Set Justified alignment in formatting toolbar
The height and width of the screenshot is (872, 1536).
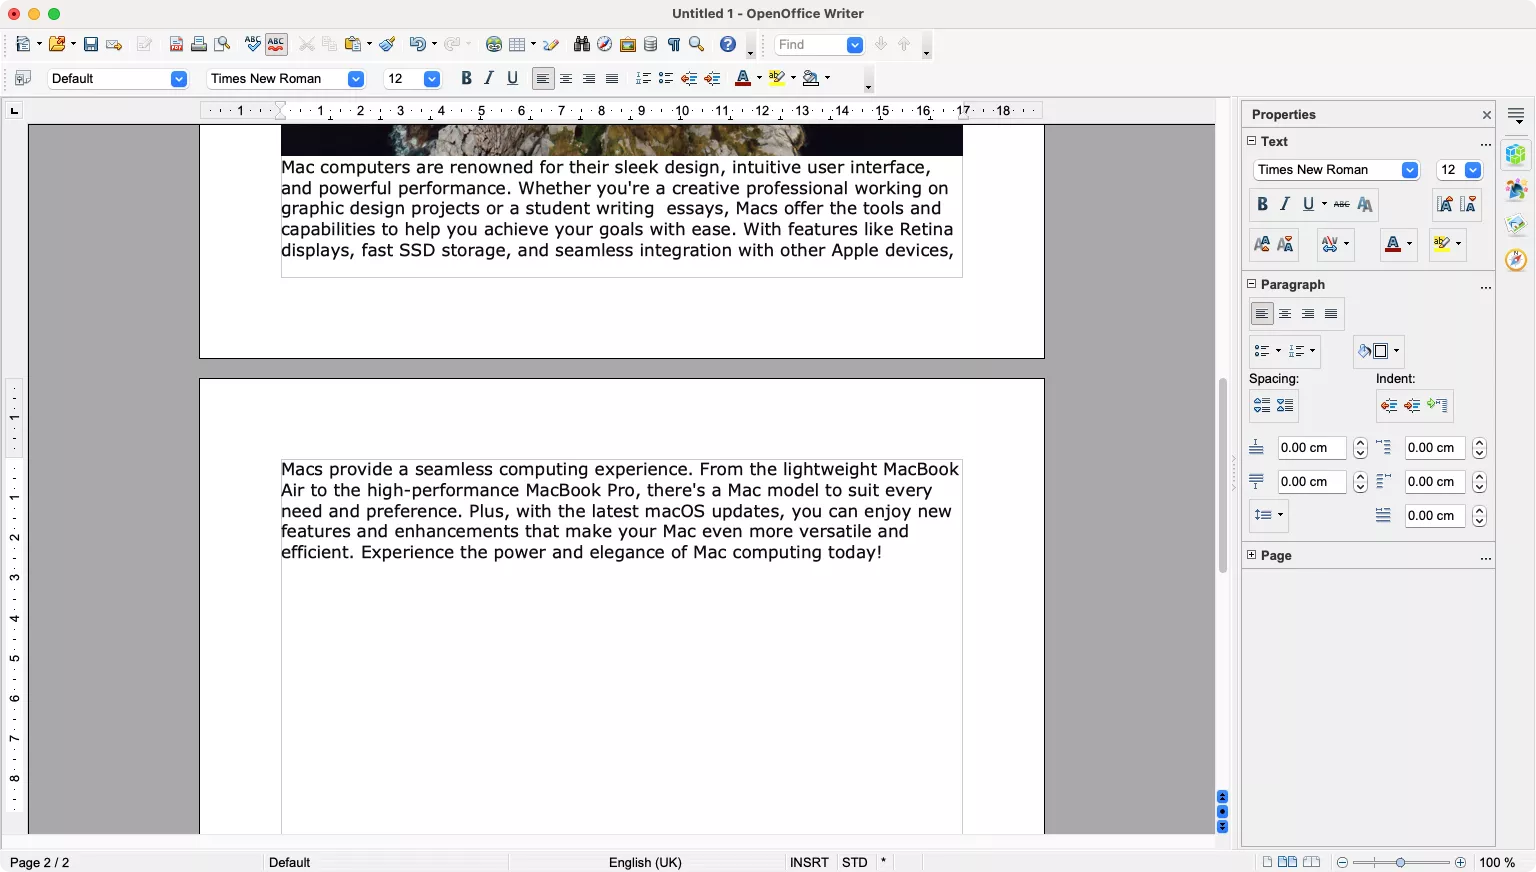(612, 78)
